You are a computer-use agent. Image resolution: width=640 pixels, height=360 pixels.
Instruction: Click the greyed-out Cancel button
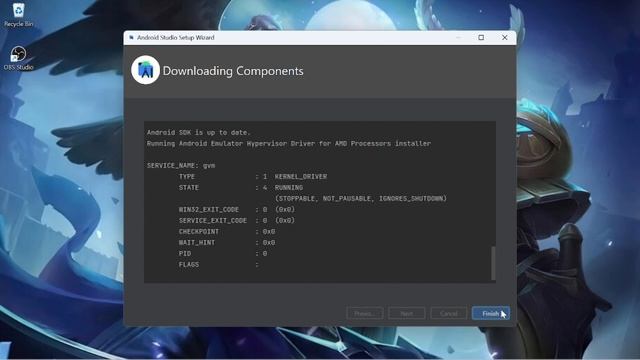(449, 313)
